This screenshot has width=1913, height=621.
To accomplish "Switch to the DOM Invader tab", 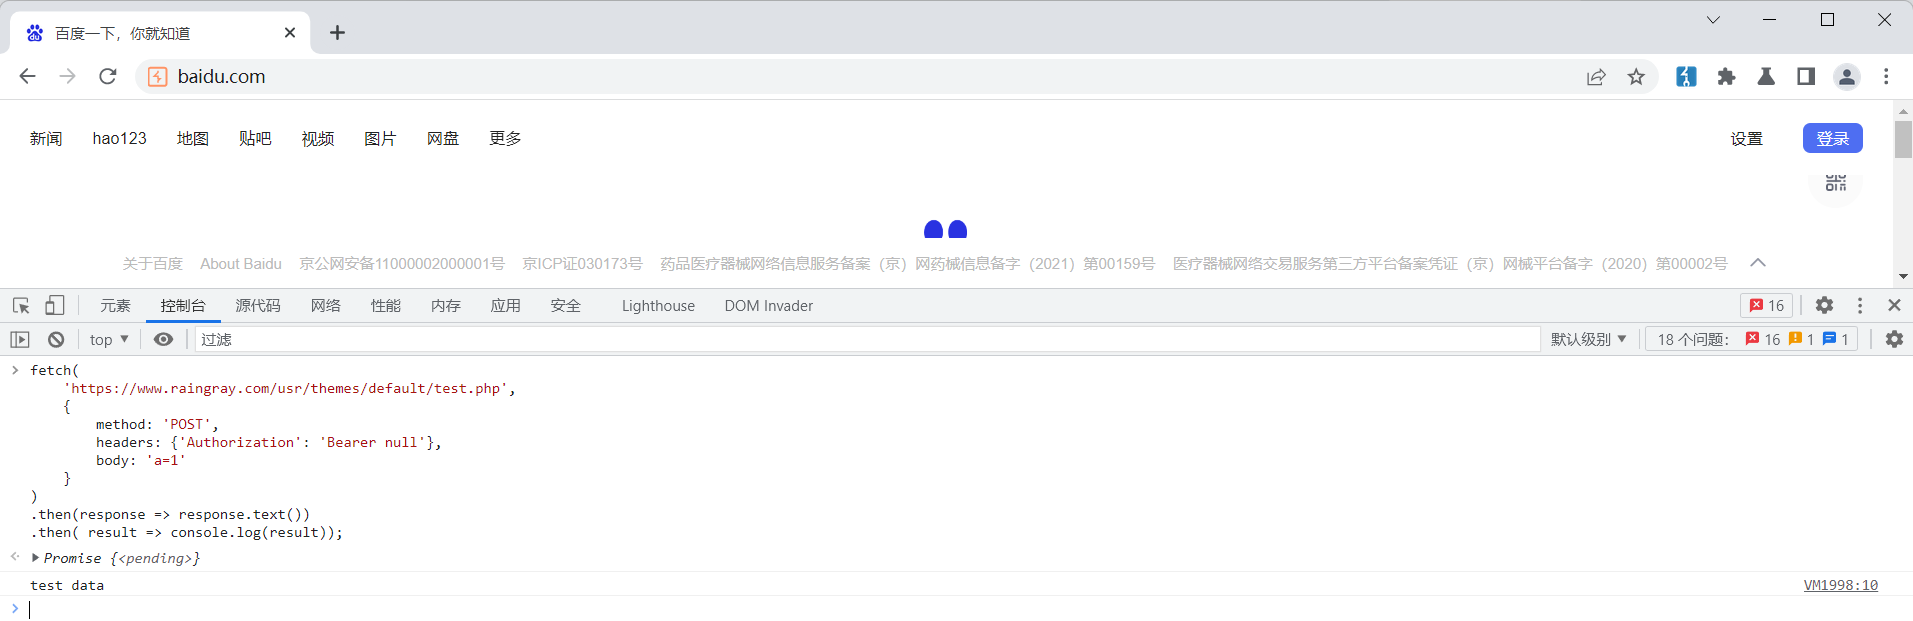I will point(769,306).
